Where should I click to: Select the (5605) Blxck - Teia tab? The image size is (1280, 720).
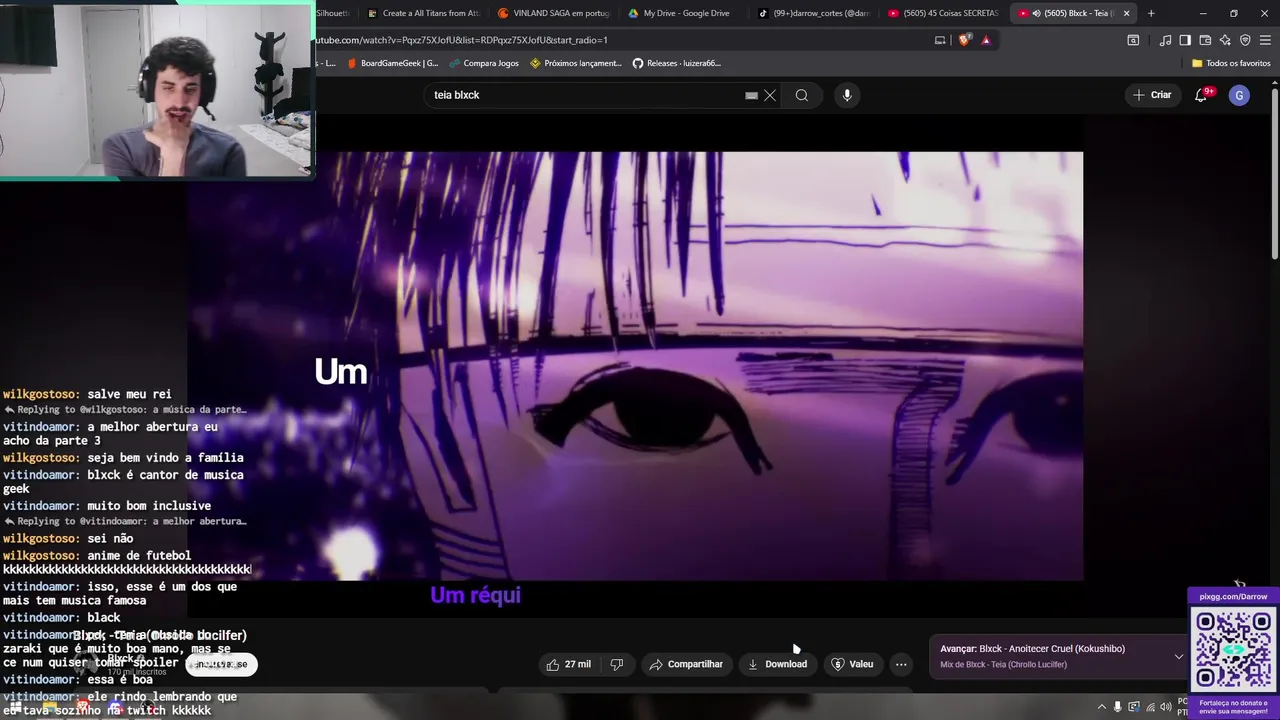[1073, 13]
